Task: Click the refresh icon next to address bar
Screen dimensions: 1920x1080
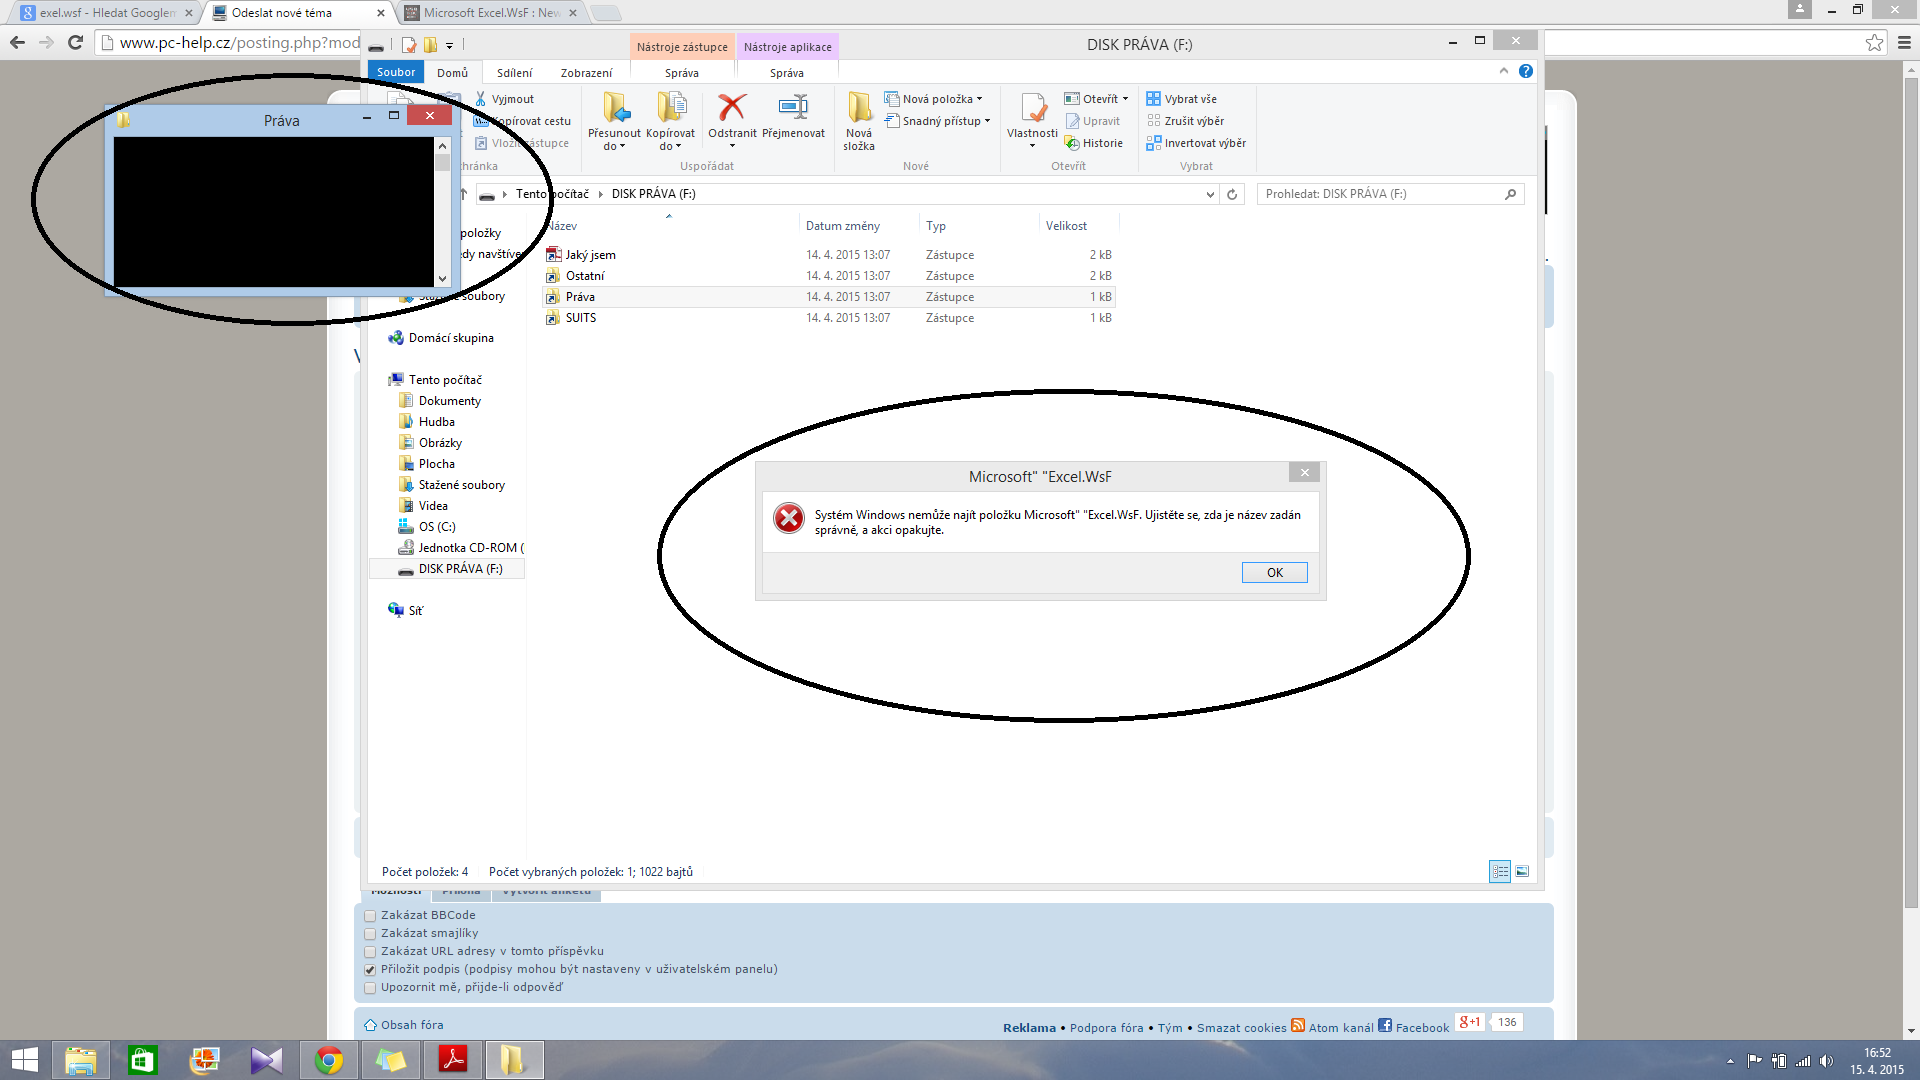Action: point(1232,194)
